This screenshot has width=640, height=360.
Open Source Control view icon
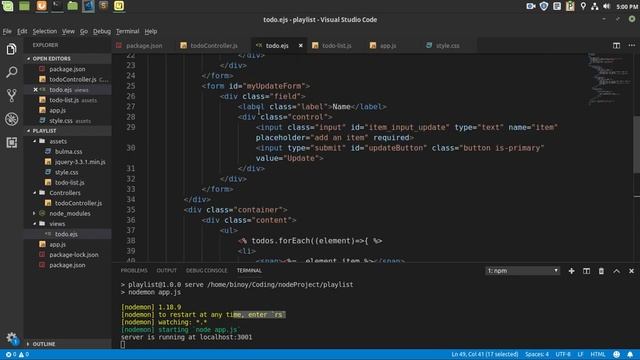pos(11,96)
